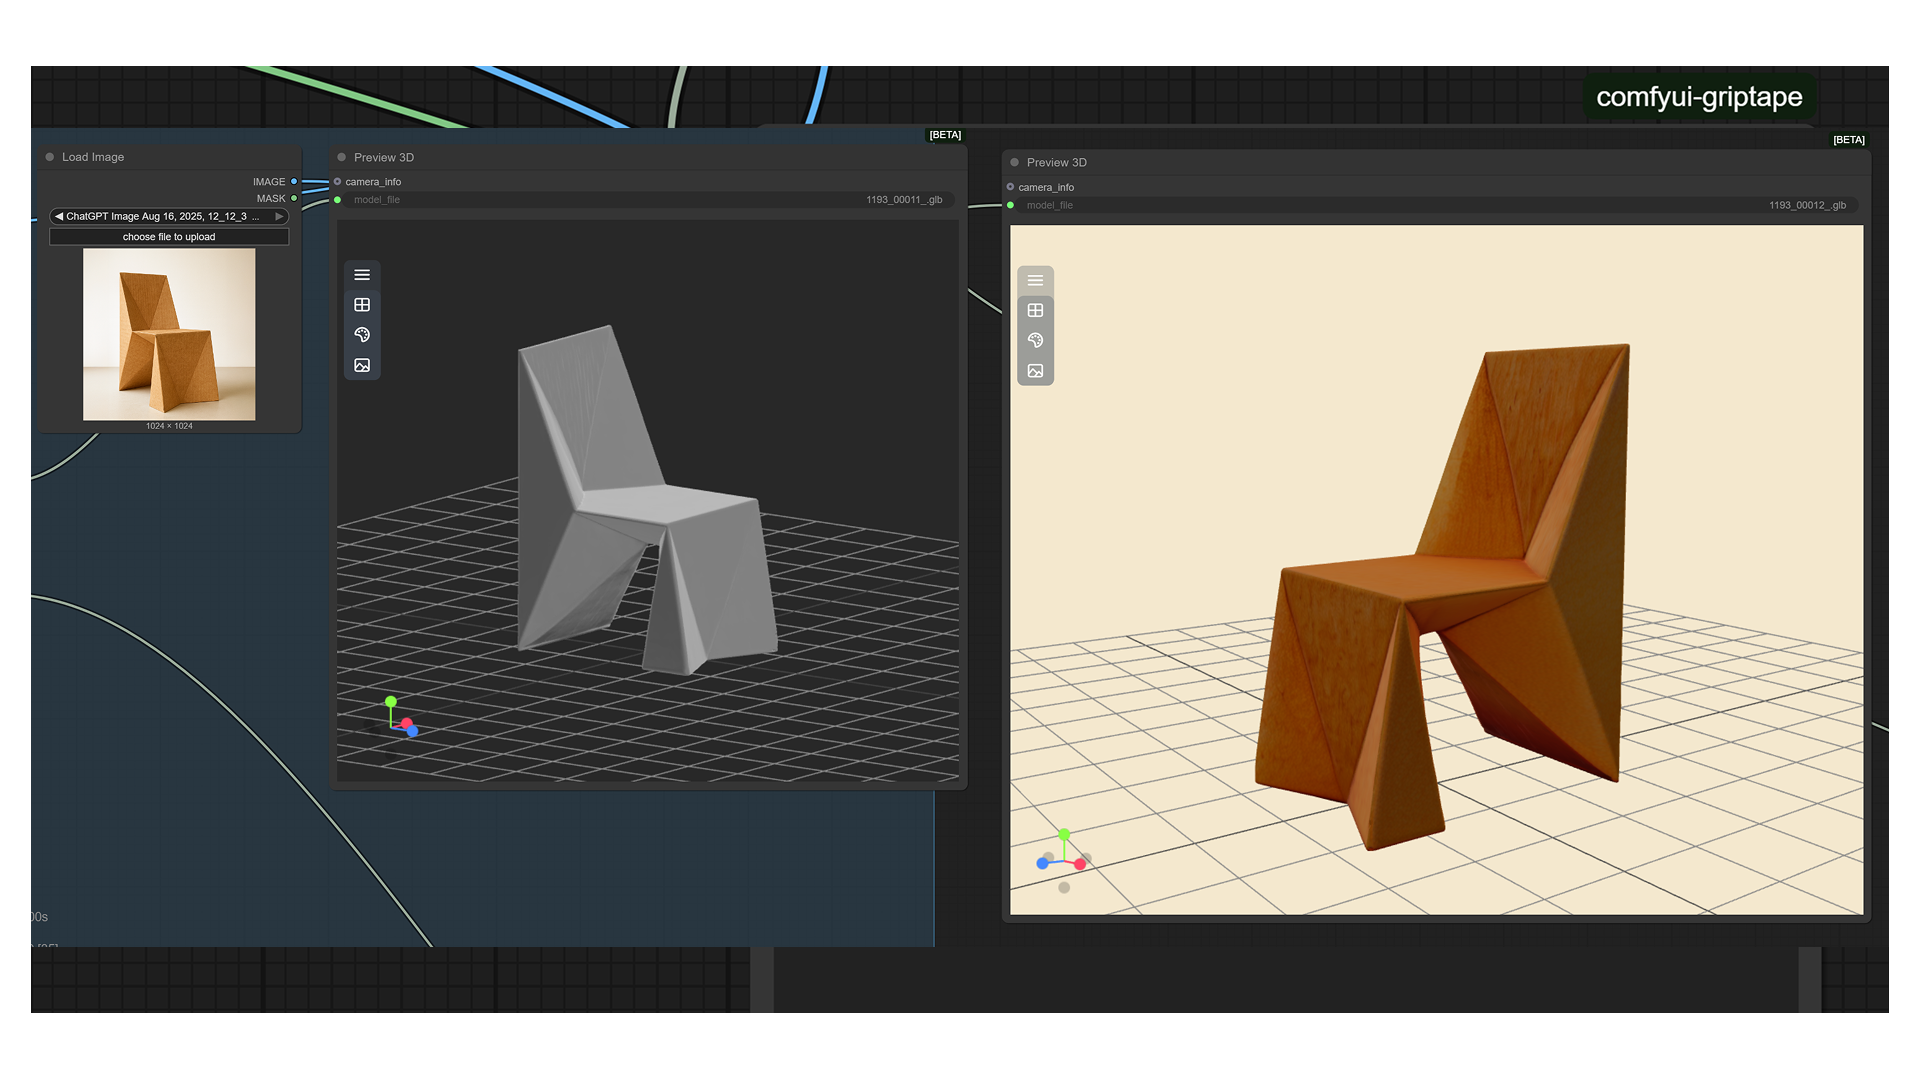Toggle grid icon in left Preview 3D viewer
Viewport: 1920px width, 1080px height.
click(x=362, y=305)
